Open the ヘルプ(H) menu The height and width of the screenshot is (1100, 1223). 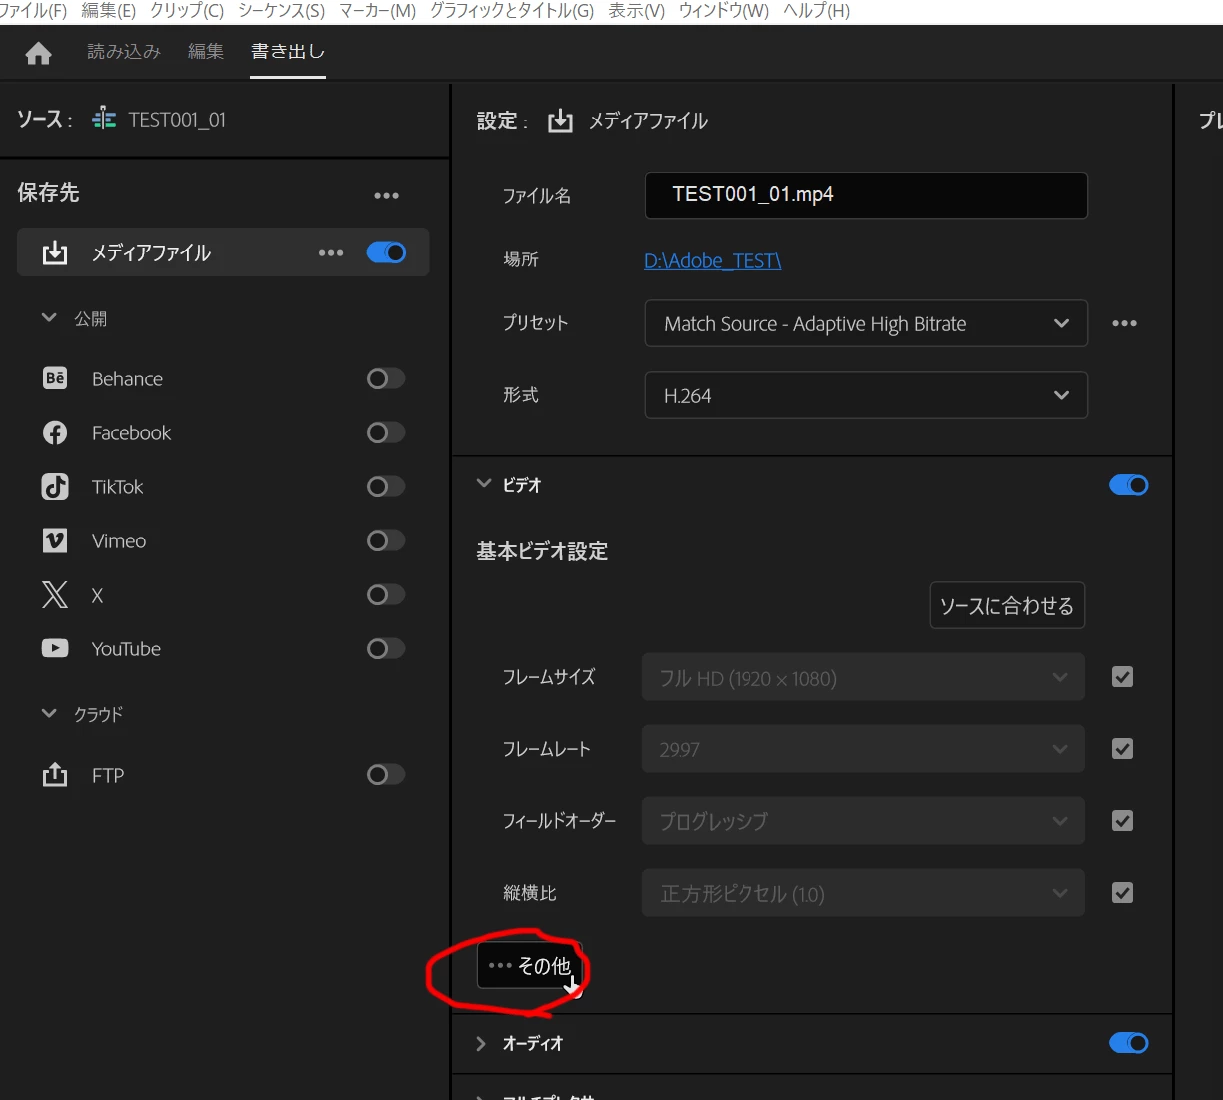point(816,11)
